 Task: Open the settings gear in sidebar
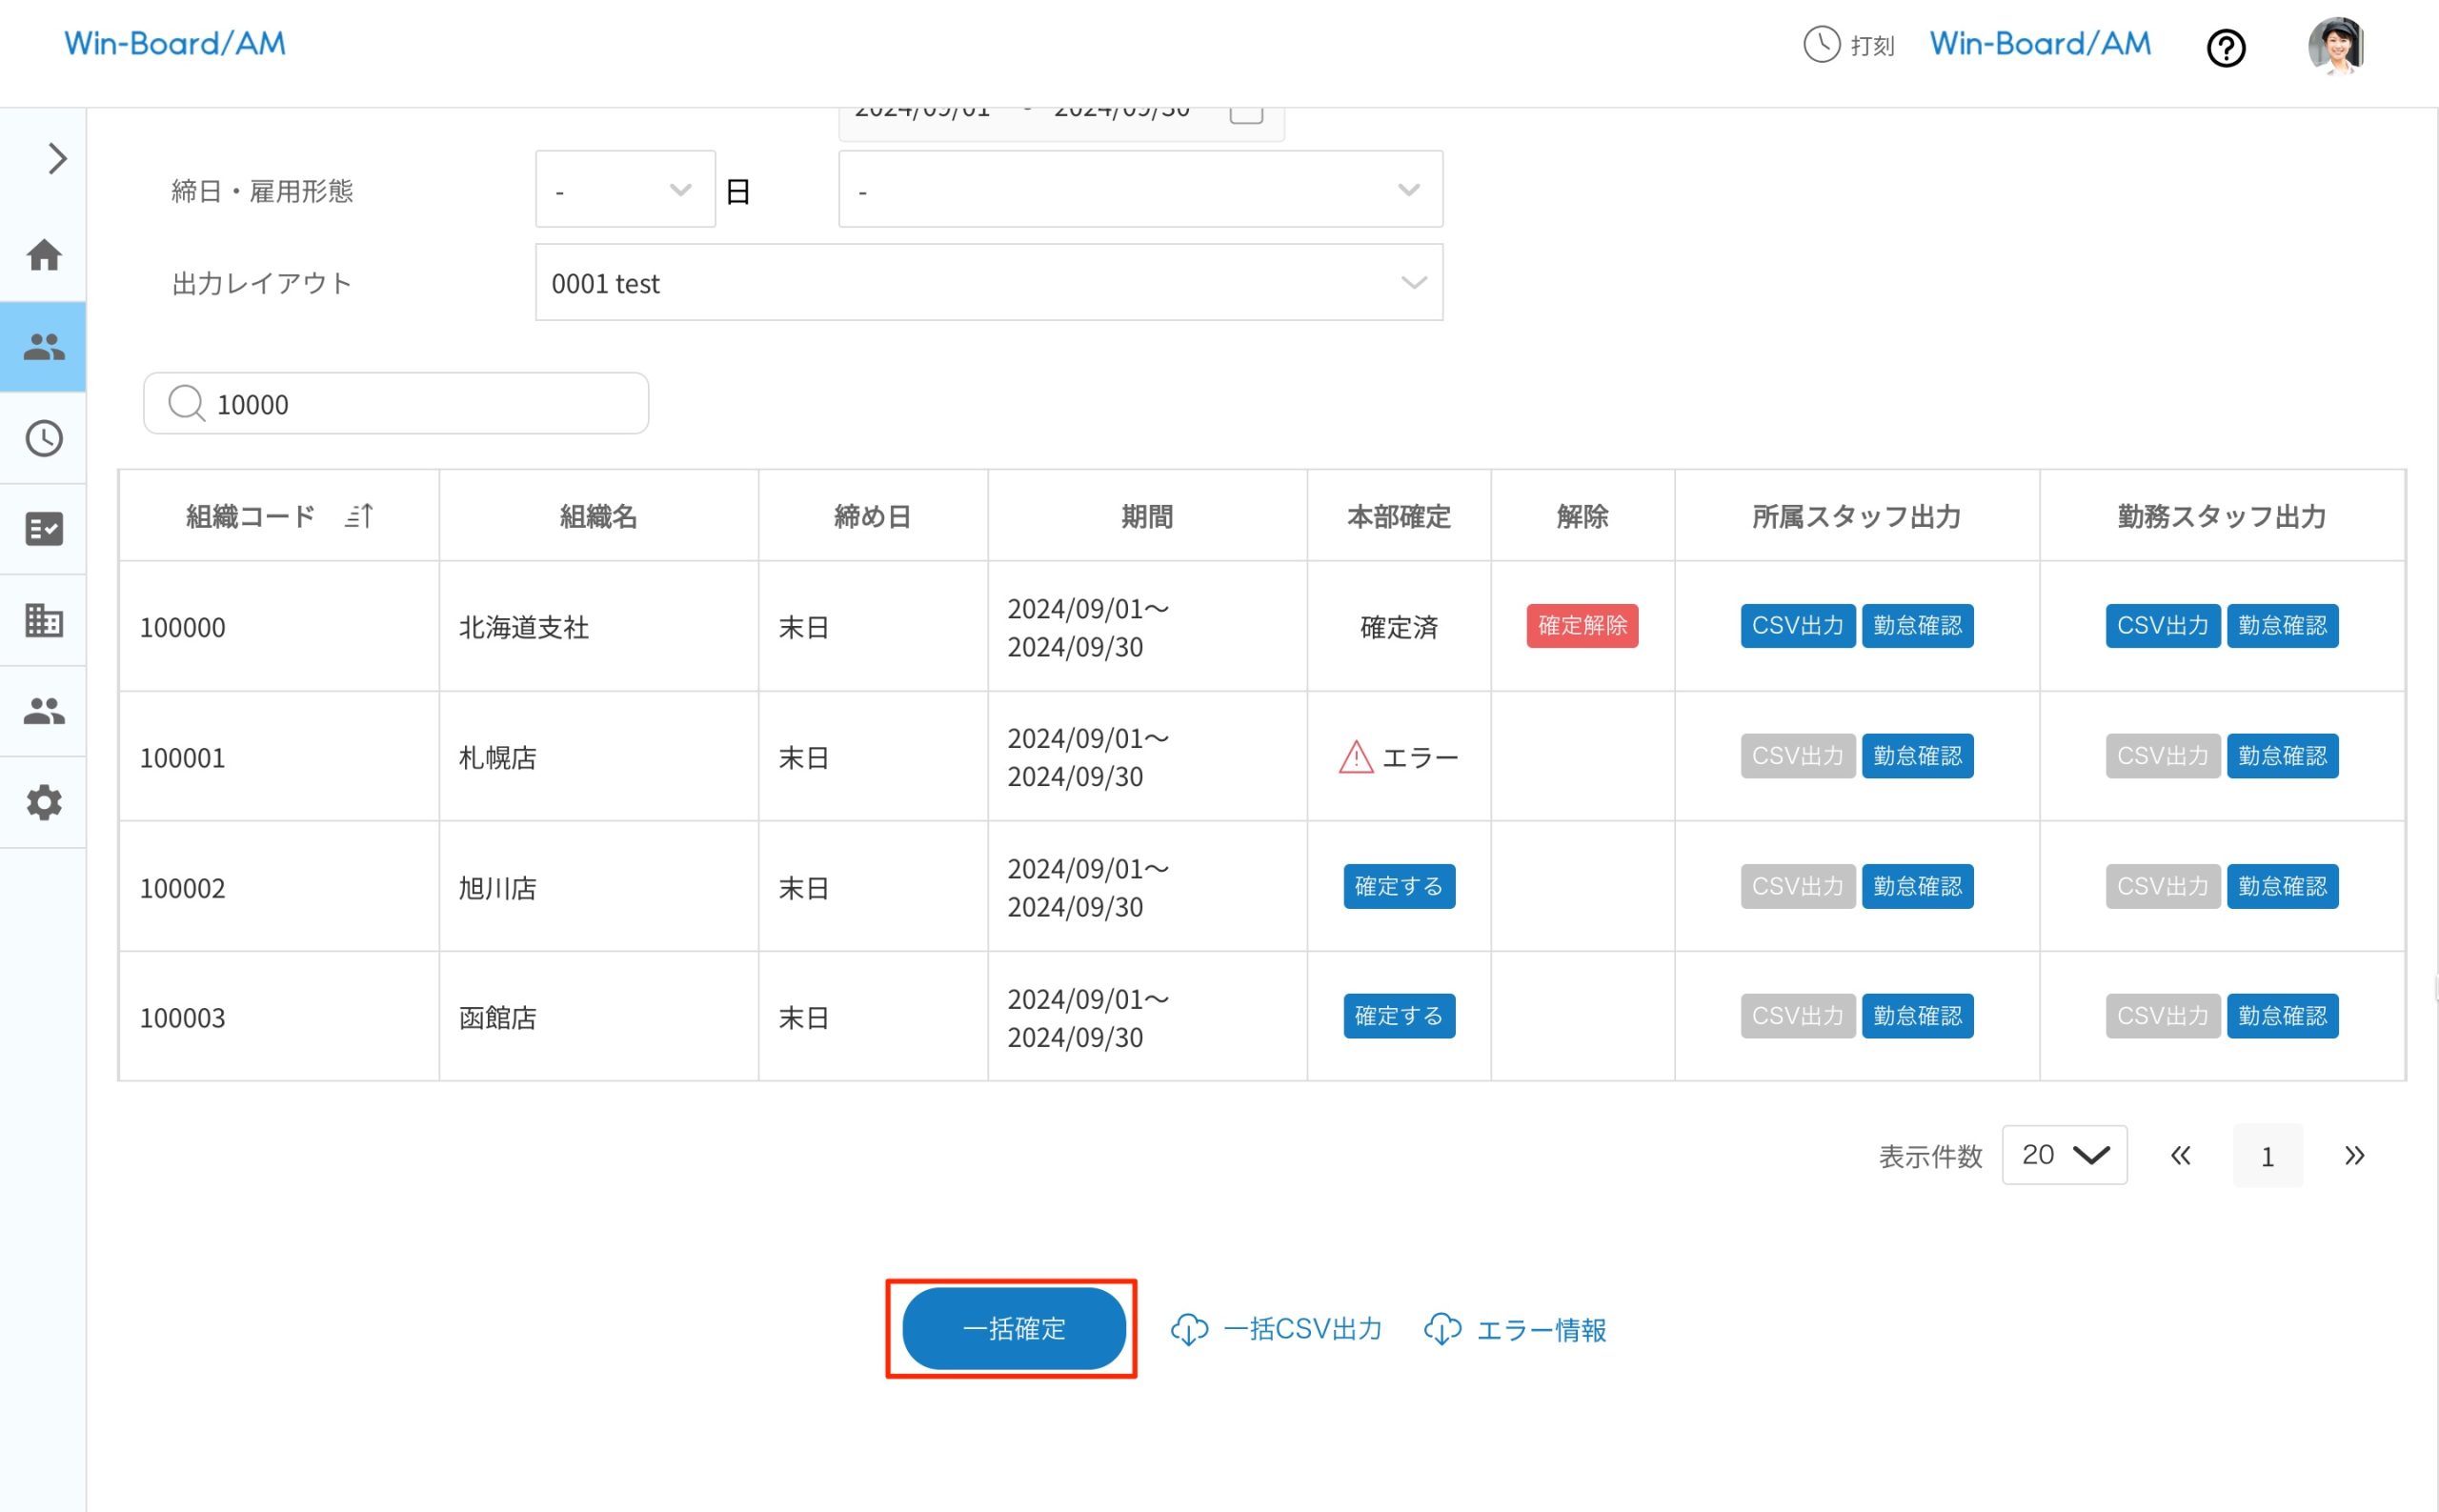(44, 802)
